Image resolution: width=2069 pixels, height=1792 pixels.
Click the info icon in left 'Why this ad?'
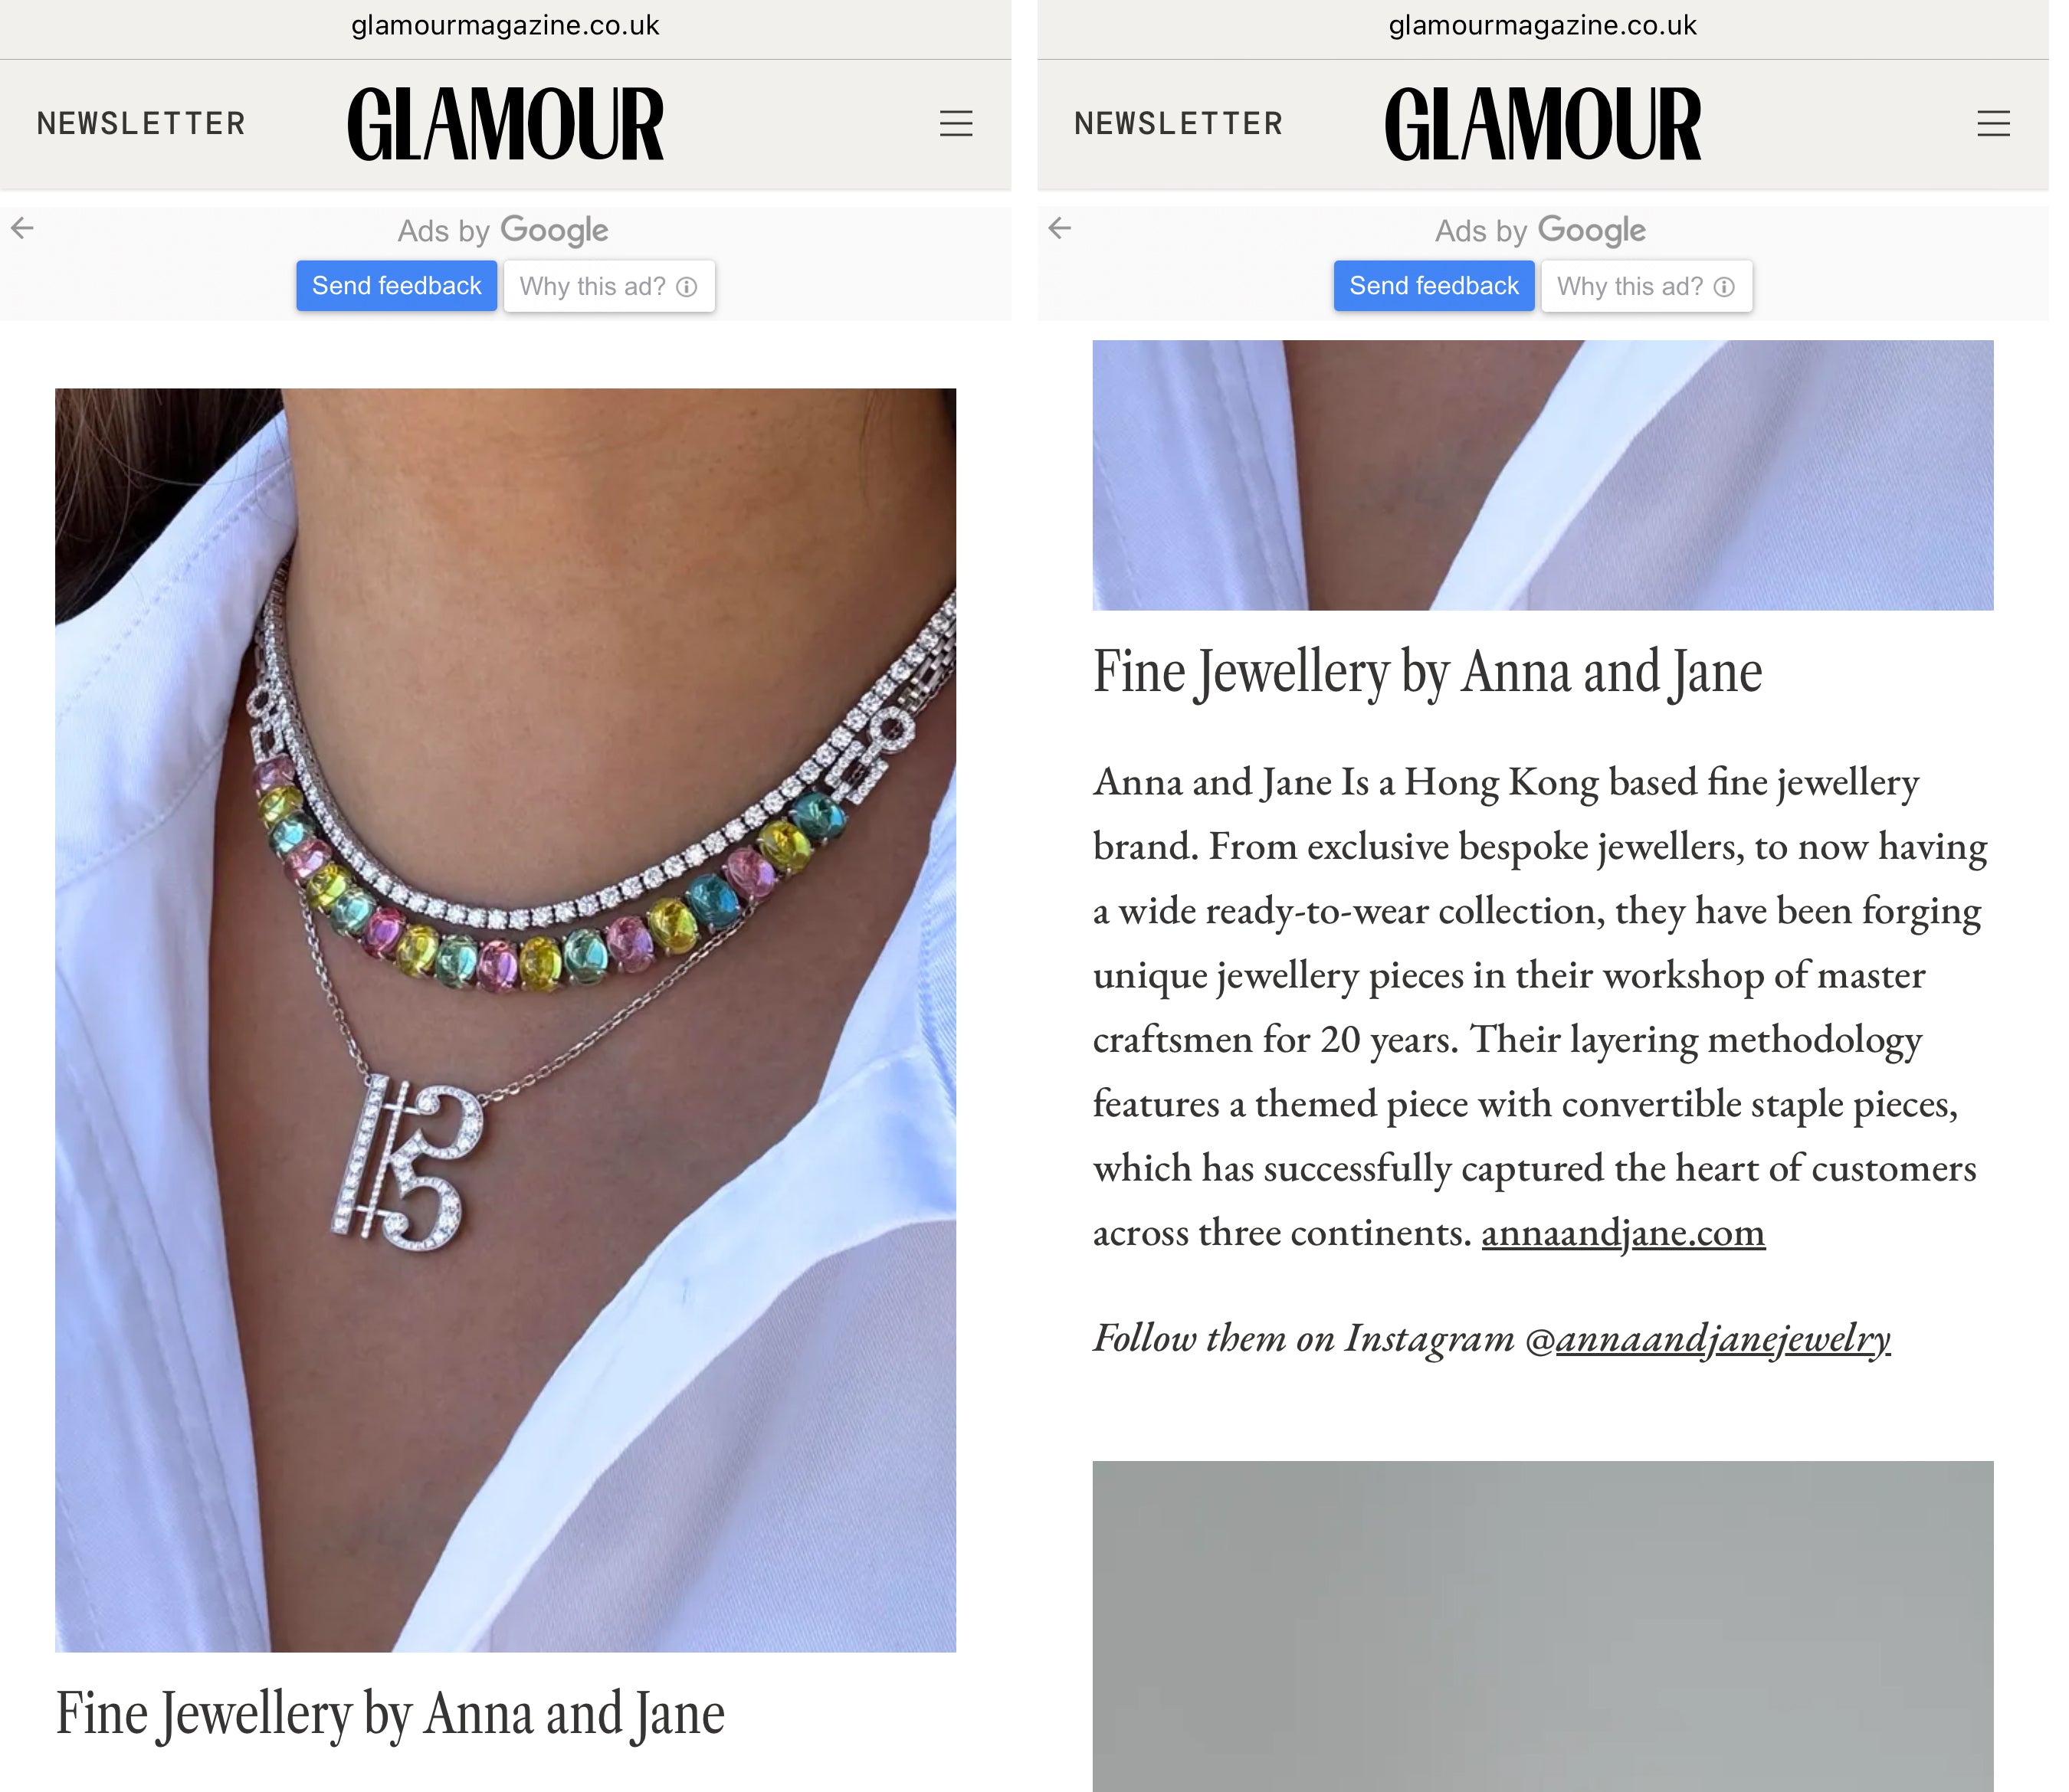pyautogui.click(x=687, y=287)
